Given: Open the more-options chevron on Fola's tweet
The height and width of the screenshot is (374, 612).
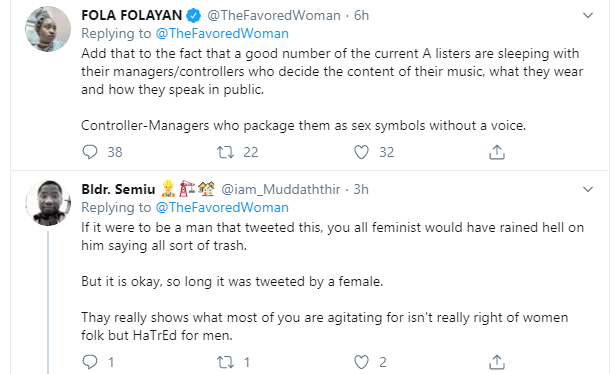Looking at the screenshot, I should click(x=588, y=16).
